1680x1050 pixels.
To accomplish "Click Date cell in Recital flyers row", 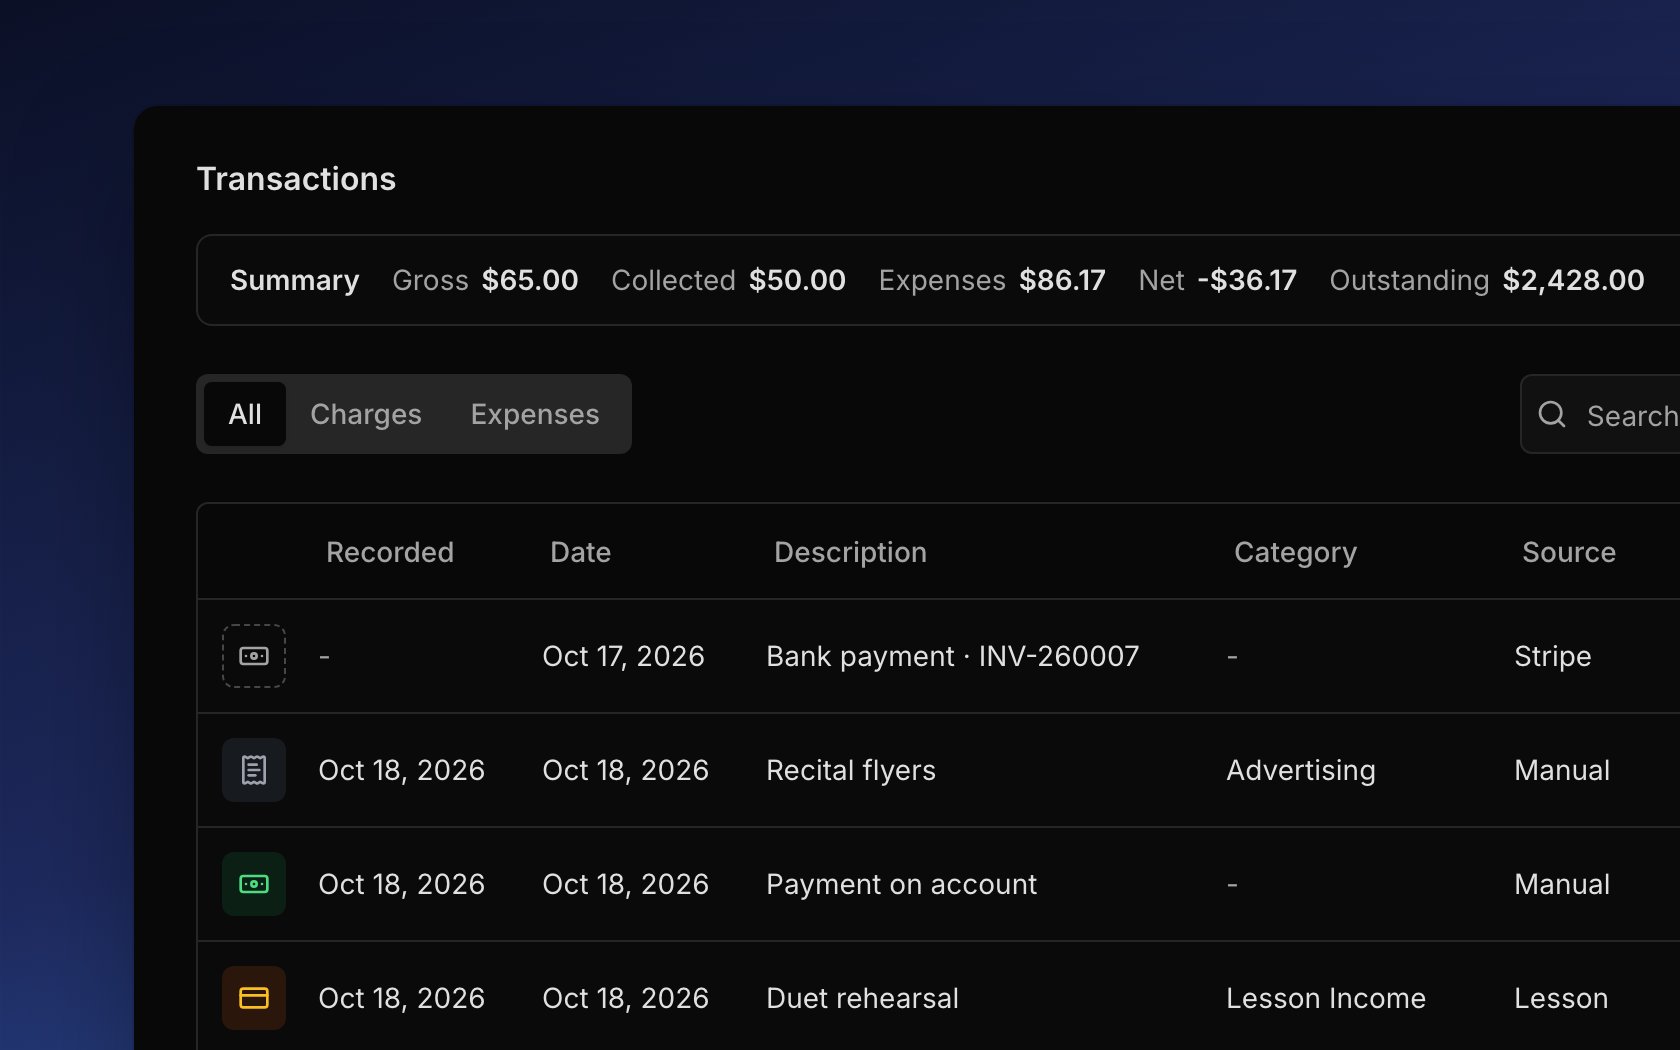I will pyautogui.click(x=625, y=770).
